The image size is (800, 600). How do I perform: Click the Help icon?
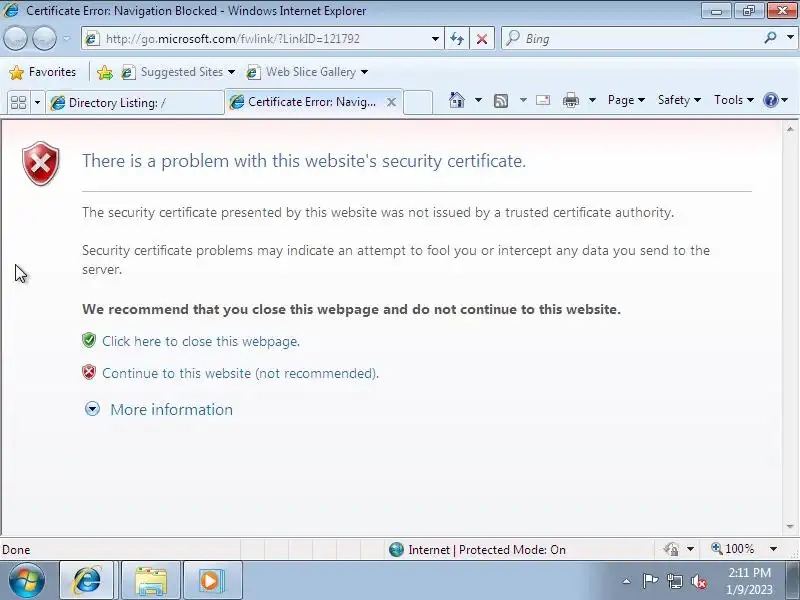click(x=770, y=100)
